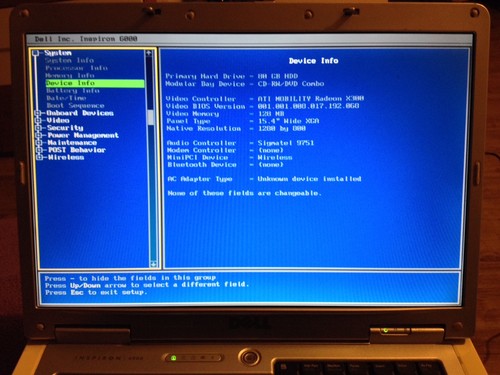Expand the Onboard Devices group
Viewport: 500px width, 375px height.
38,113
